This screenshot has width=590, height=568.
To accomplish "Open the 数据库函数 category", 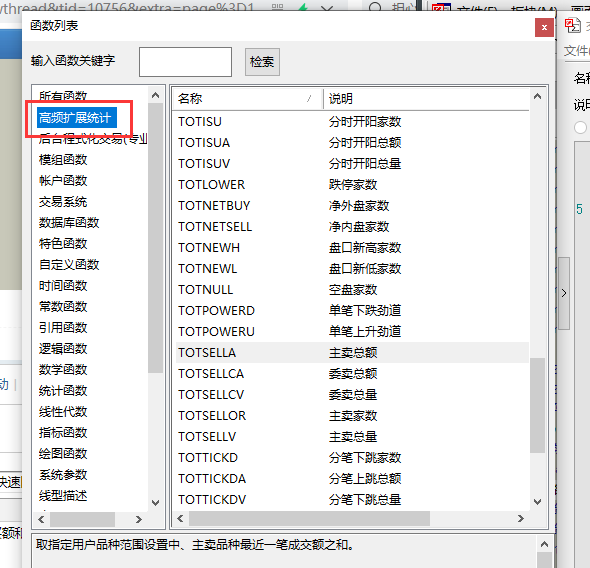I will coord(69,223).
